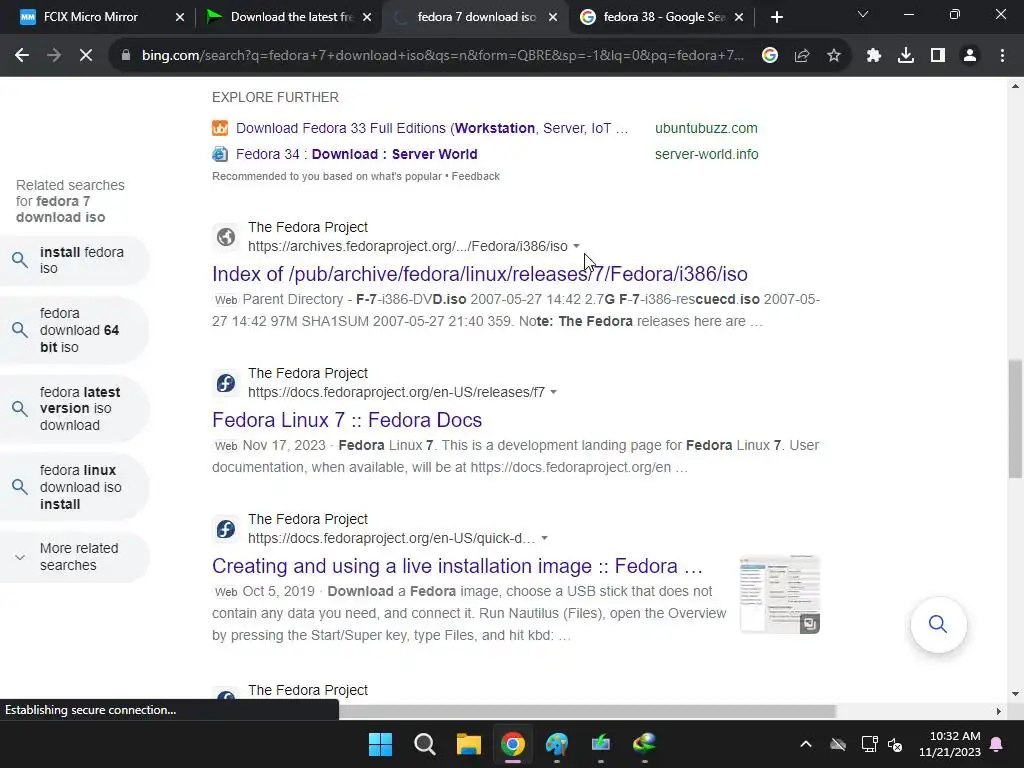Click the Chrome icon in the taskbar

(x=513, y=744)
